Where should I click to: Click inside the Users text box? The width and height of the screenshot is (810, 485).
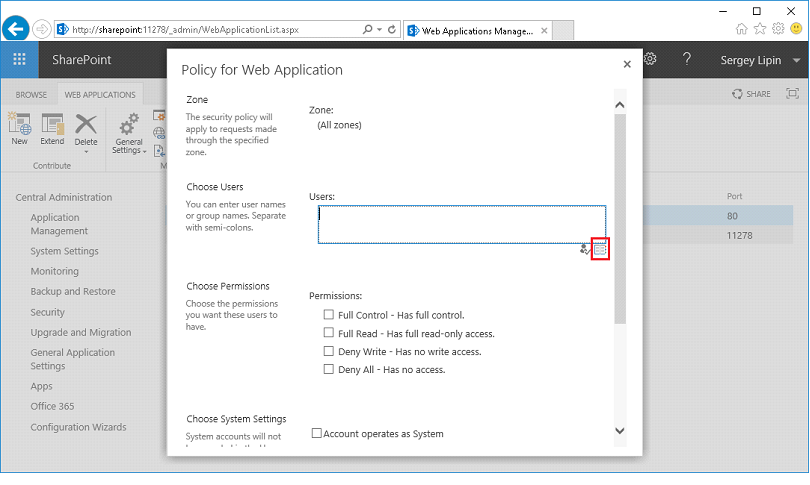point(461,224)
